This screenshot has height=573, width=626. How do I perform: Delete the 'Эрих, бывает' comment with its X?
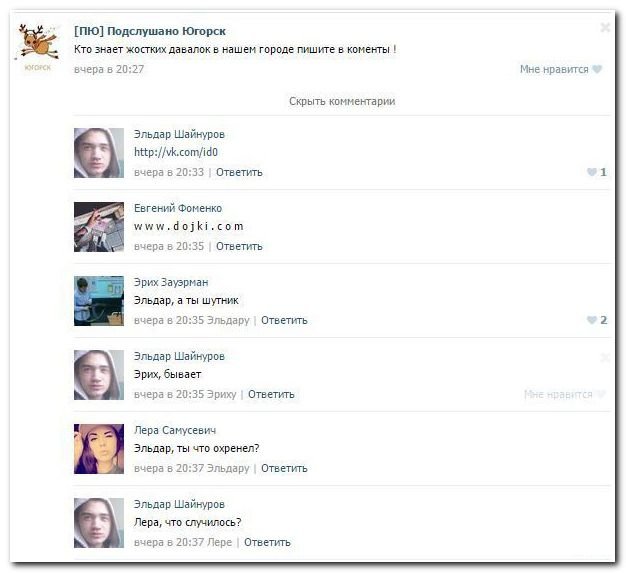[x=604, y=357]
